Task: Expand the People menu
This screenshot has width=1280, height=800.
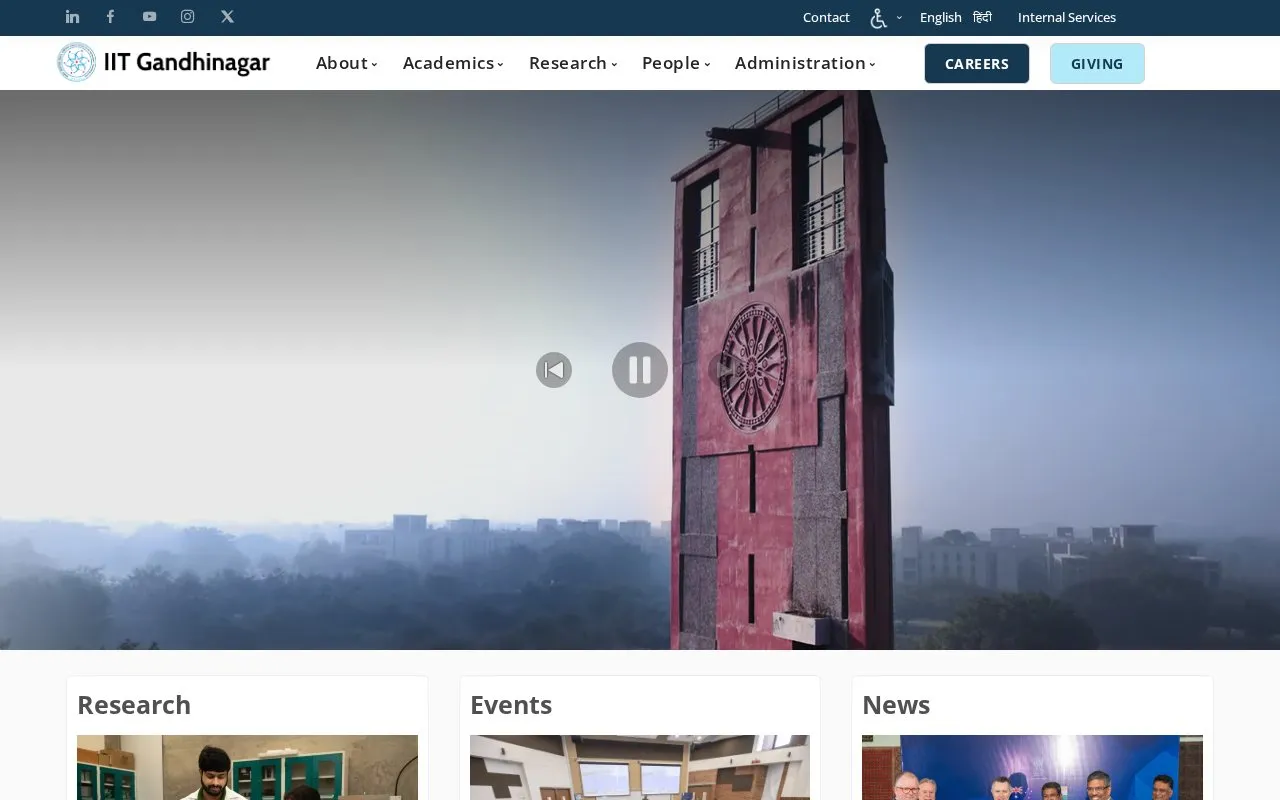Action: pyautogui.click(x=676, y=63)
